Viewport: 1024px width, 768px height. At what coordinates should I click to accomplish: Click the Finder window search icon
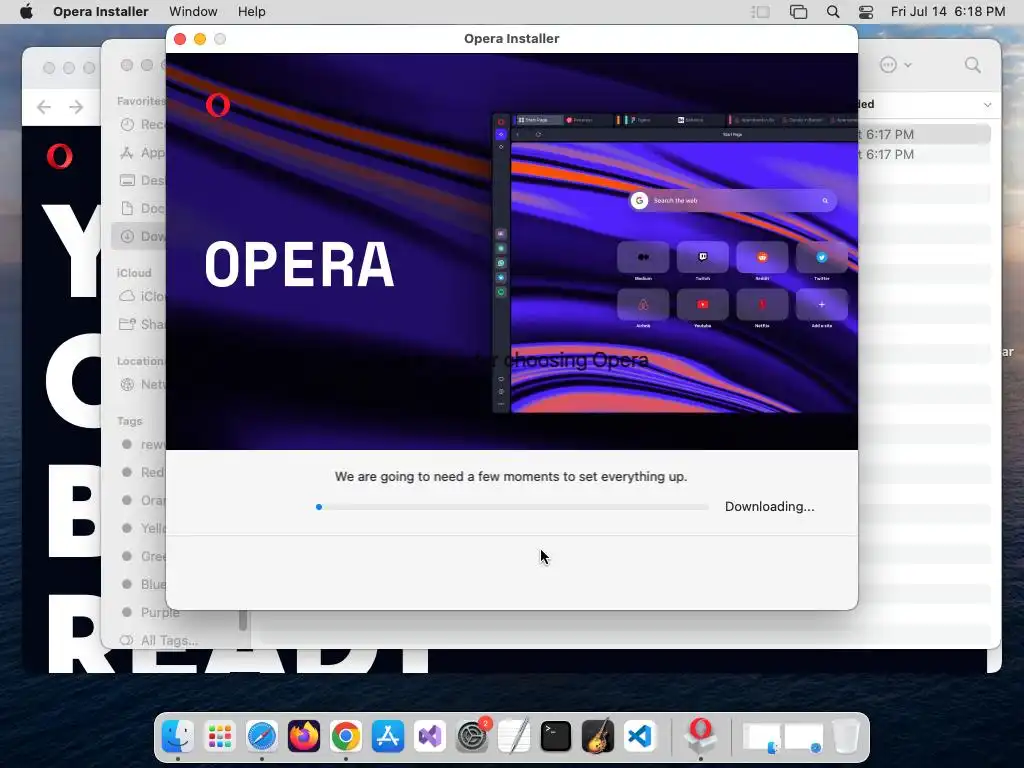pyautogui.click(x=972, y=65)
